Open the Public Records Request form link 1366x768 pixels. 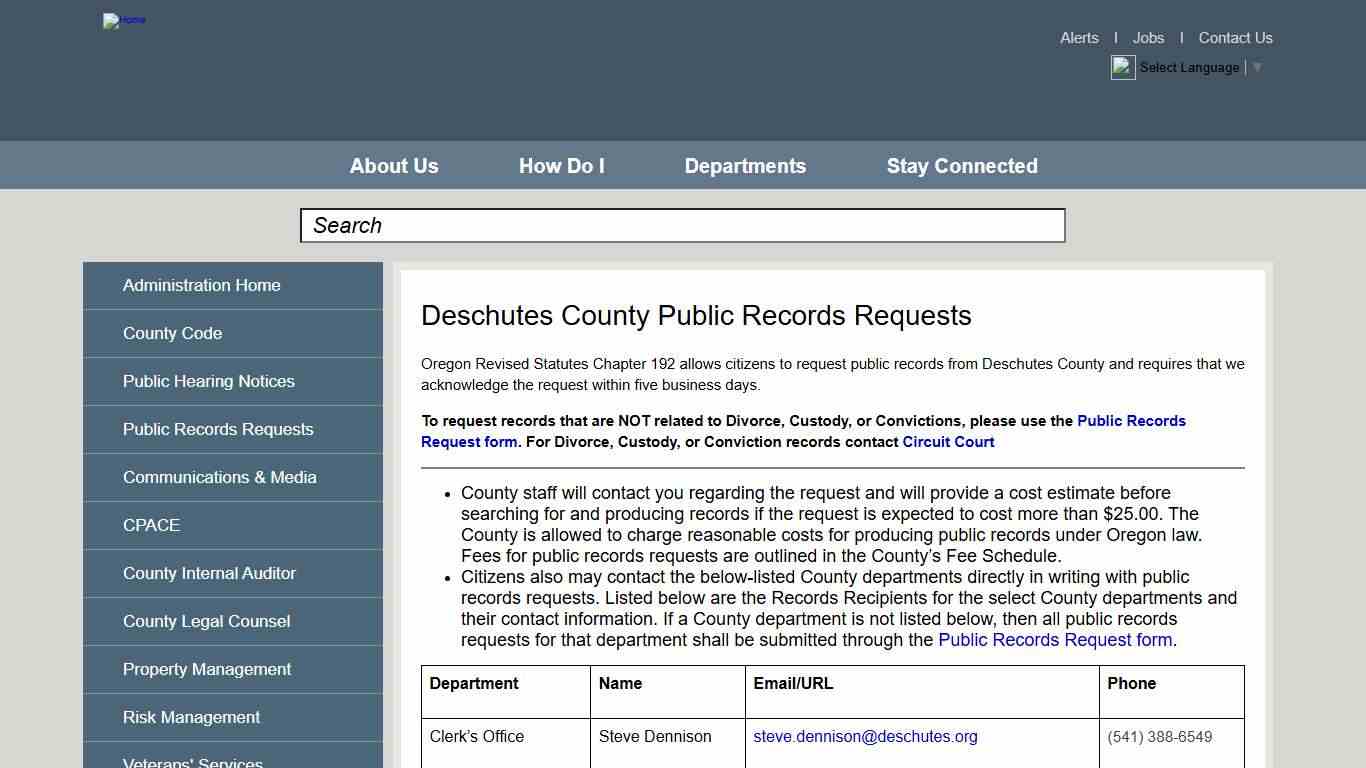[1131, 421]
